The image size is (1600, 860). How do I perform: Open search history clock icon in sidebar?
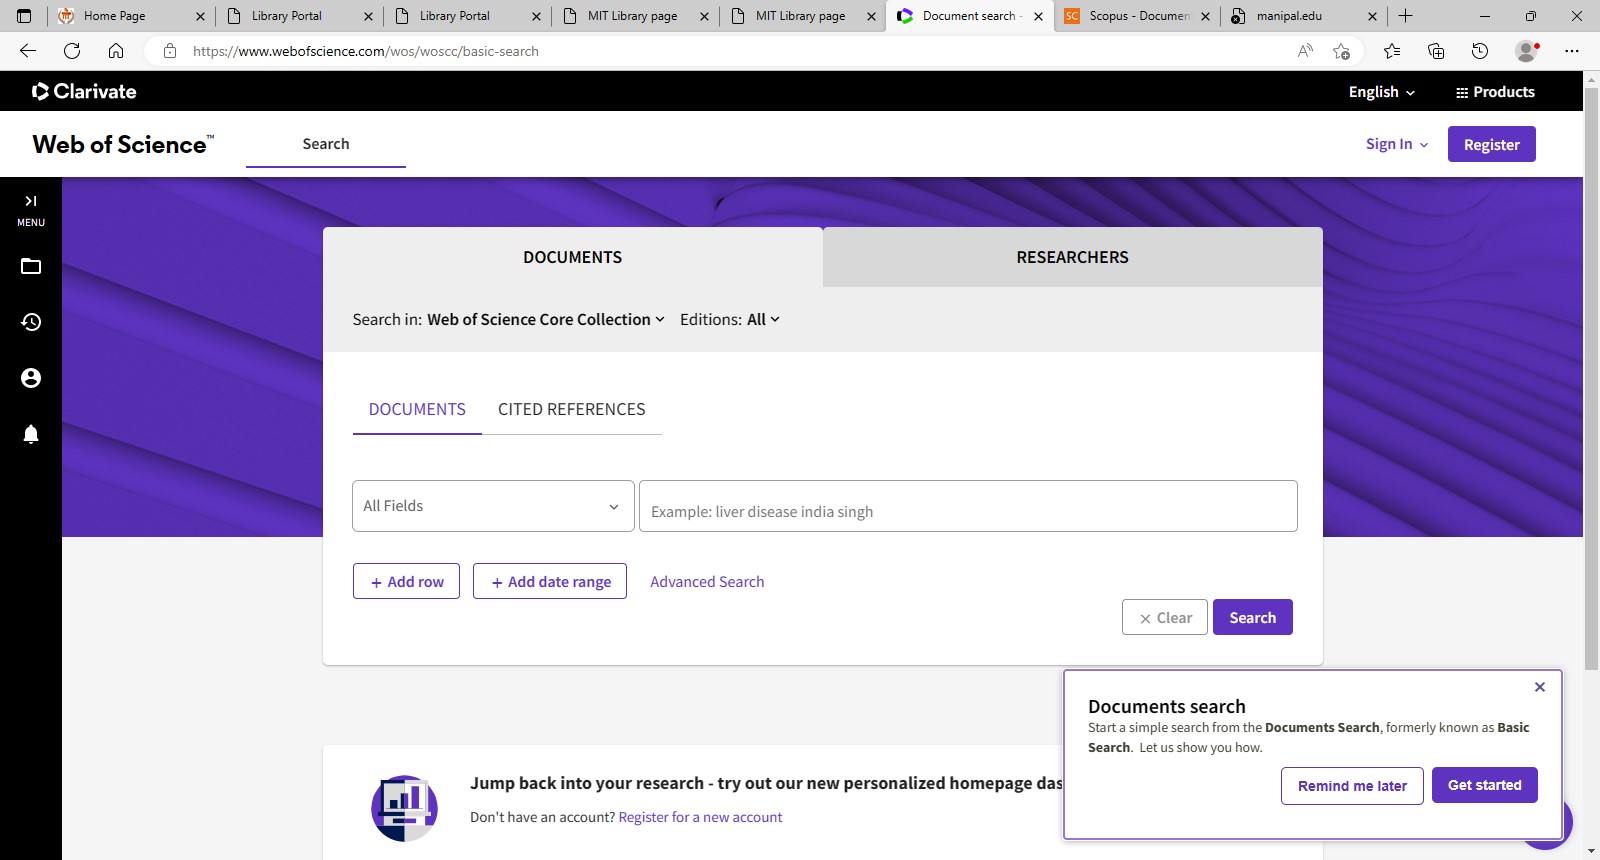click(31, 322)
